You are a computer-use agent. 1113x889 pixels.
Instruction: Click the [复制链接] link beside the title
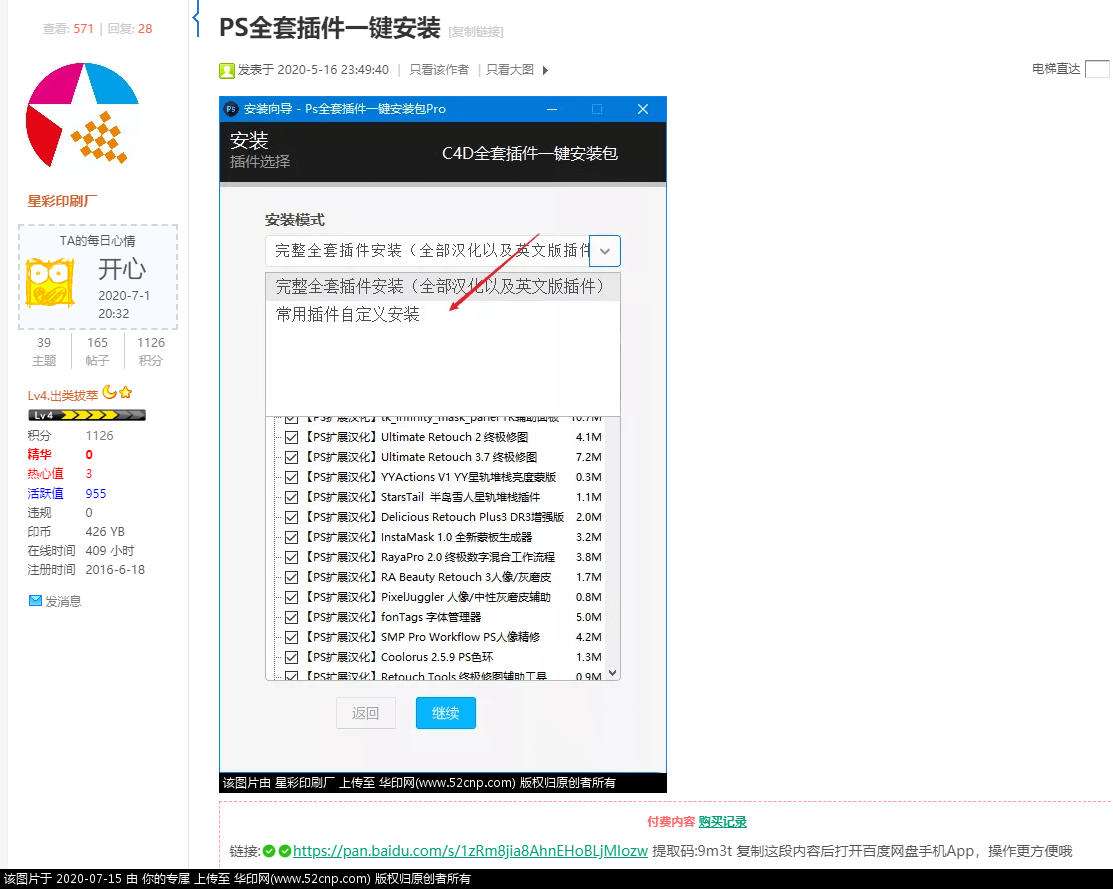point(476,32)
